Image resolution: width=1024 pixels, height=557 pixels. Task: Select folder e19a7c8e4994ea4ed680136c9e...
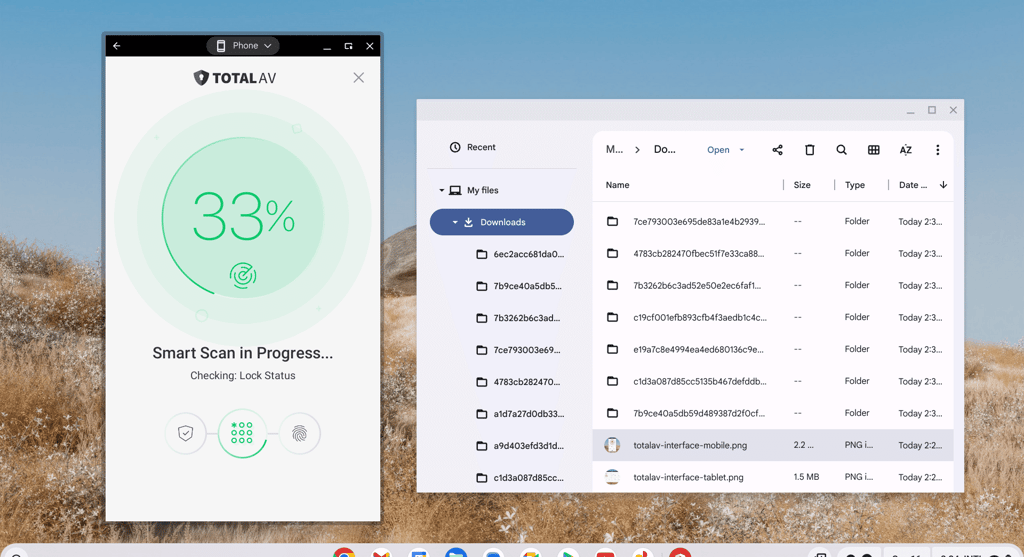[x=773, y=349]
